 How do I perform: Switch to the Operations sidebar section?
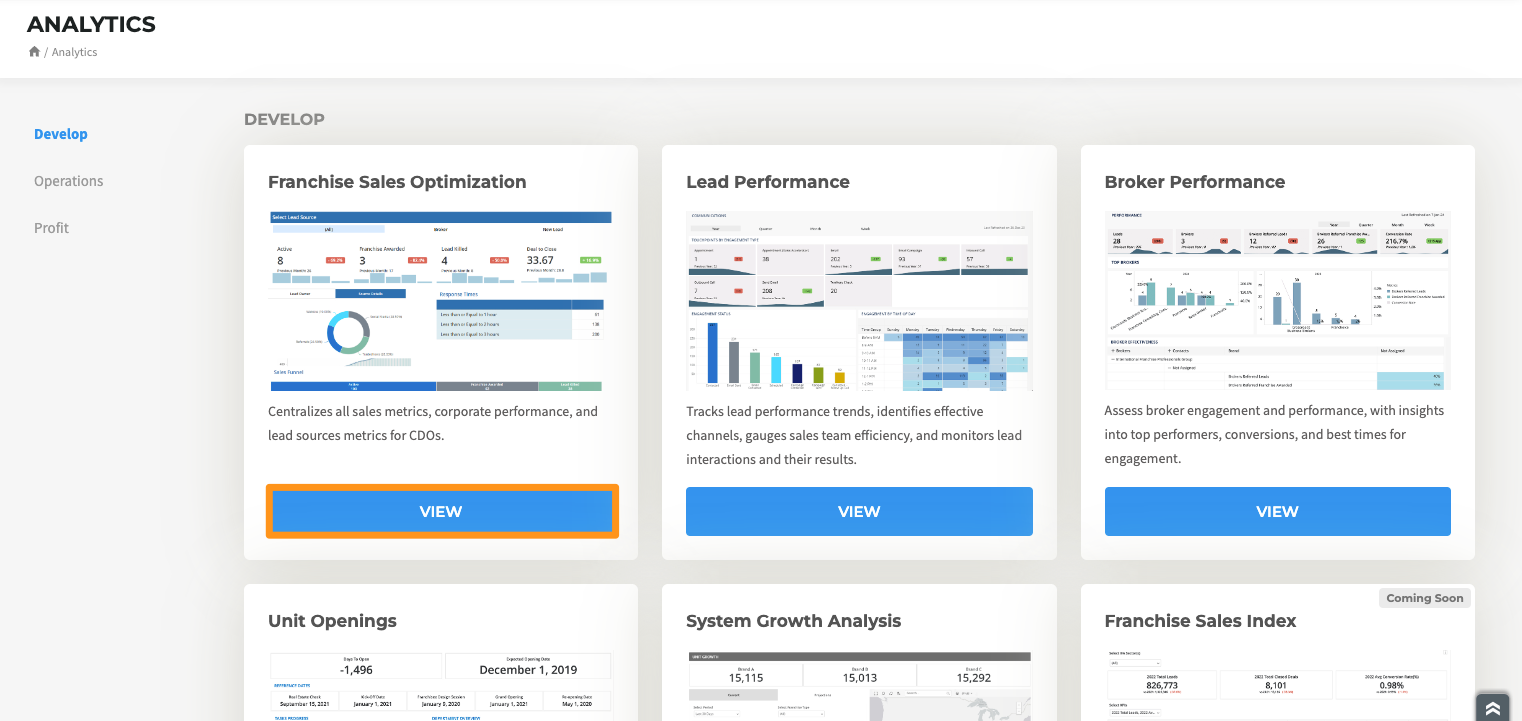pos(69,181)
